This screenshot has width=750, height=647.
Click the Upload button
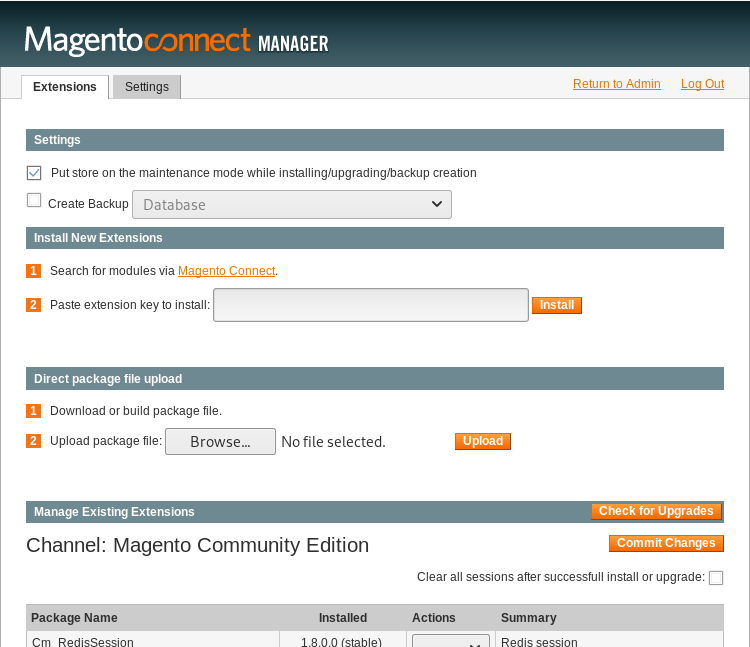(x=483, y=441)
